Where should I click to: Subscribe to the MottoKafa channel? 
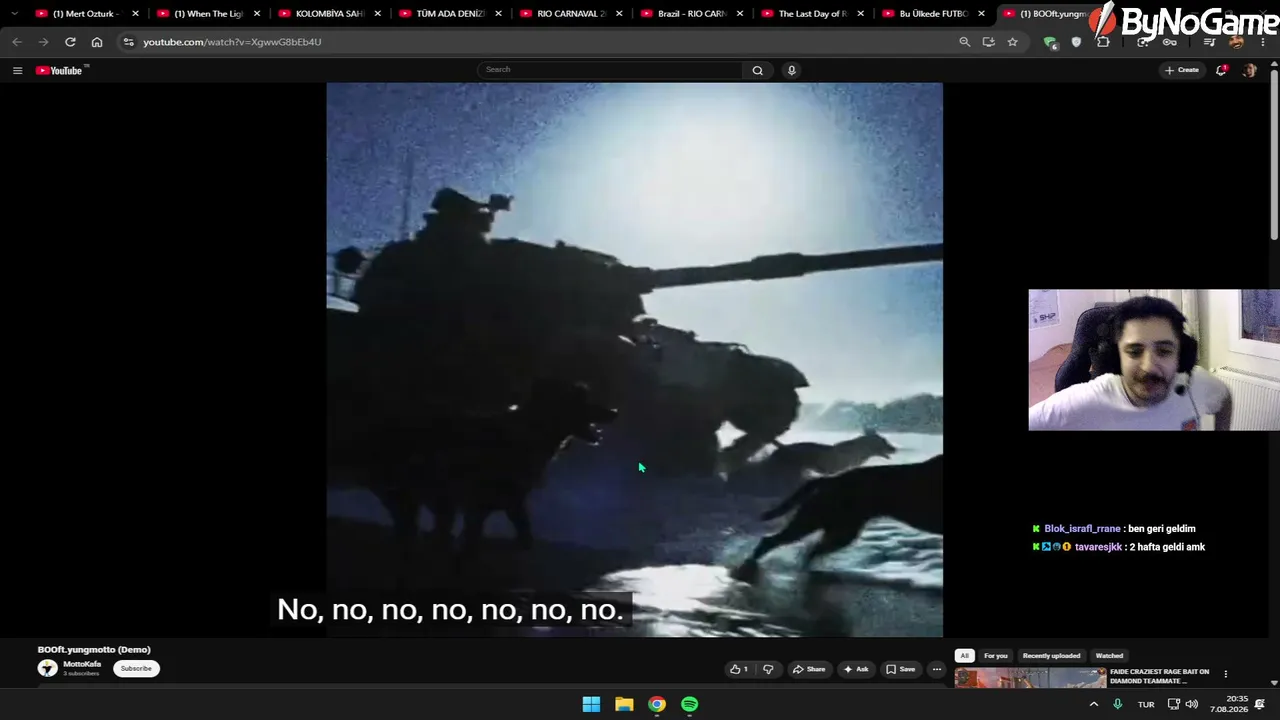point(136,668)
